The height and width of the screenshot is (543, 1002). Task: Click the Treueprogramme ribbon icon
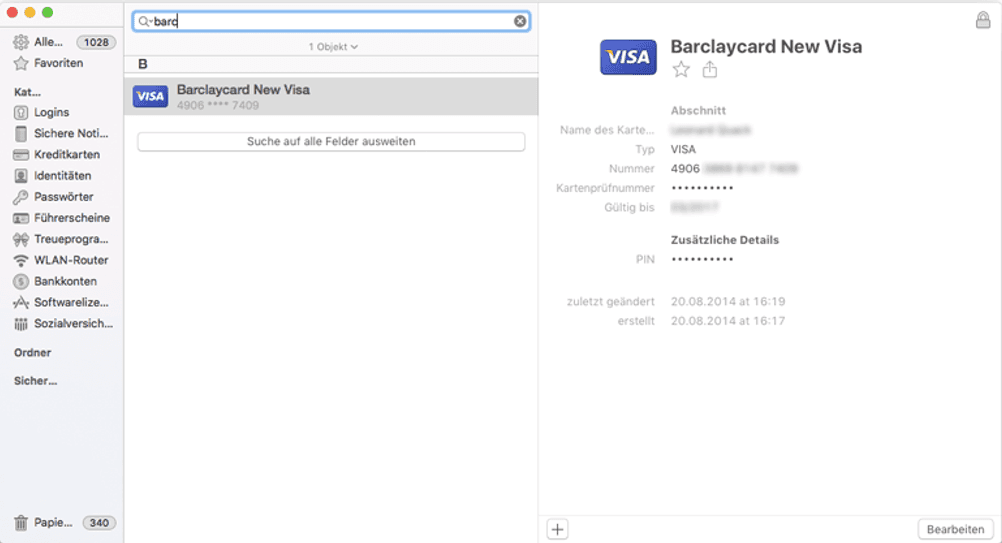(21, 239)
